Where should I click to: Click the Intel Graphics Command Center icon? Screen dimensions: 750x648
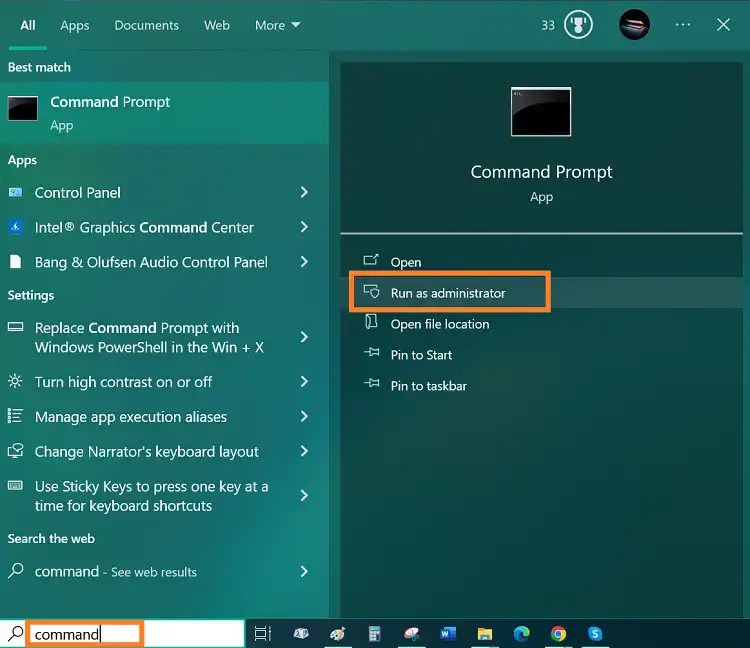click(15, 227)
